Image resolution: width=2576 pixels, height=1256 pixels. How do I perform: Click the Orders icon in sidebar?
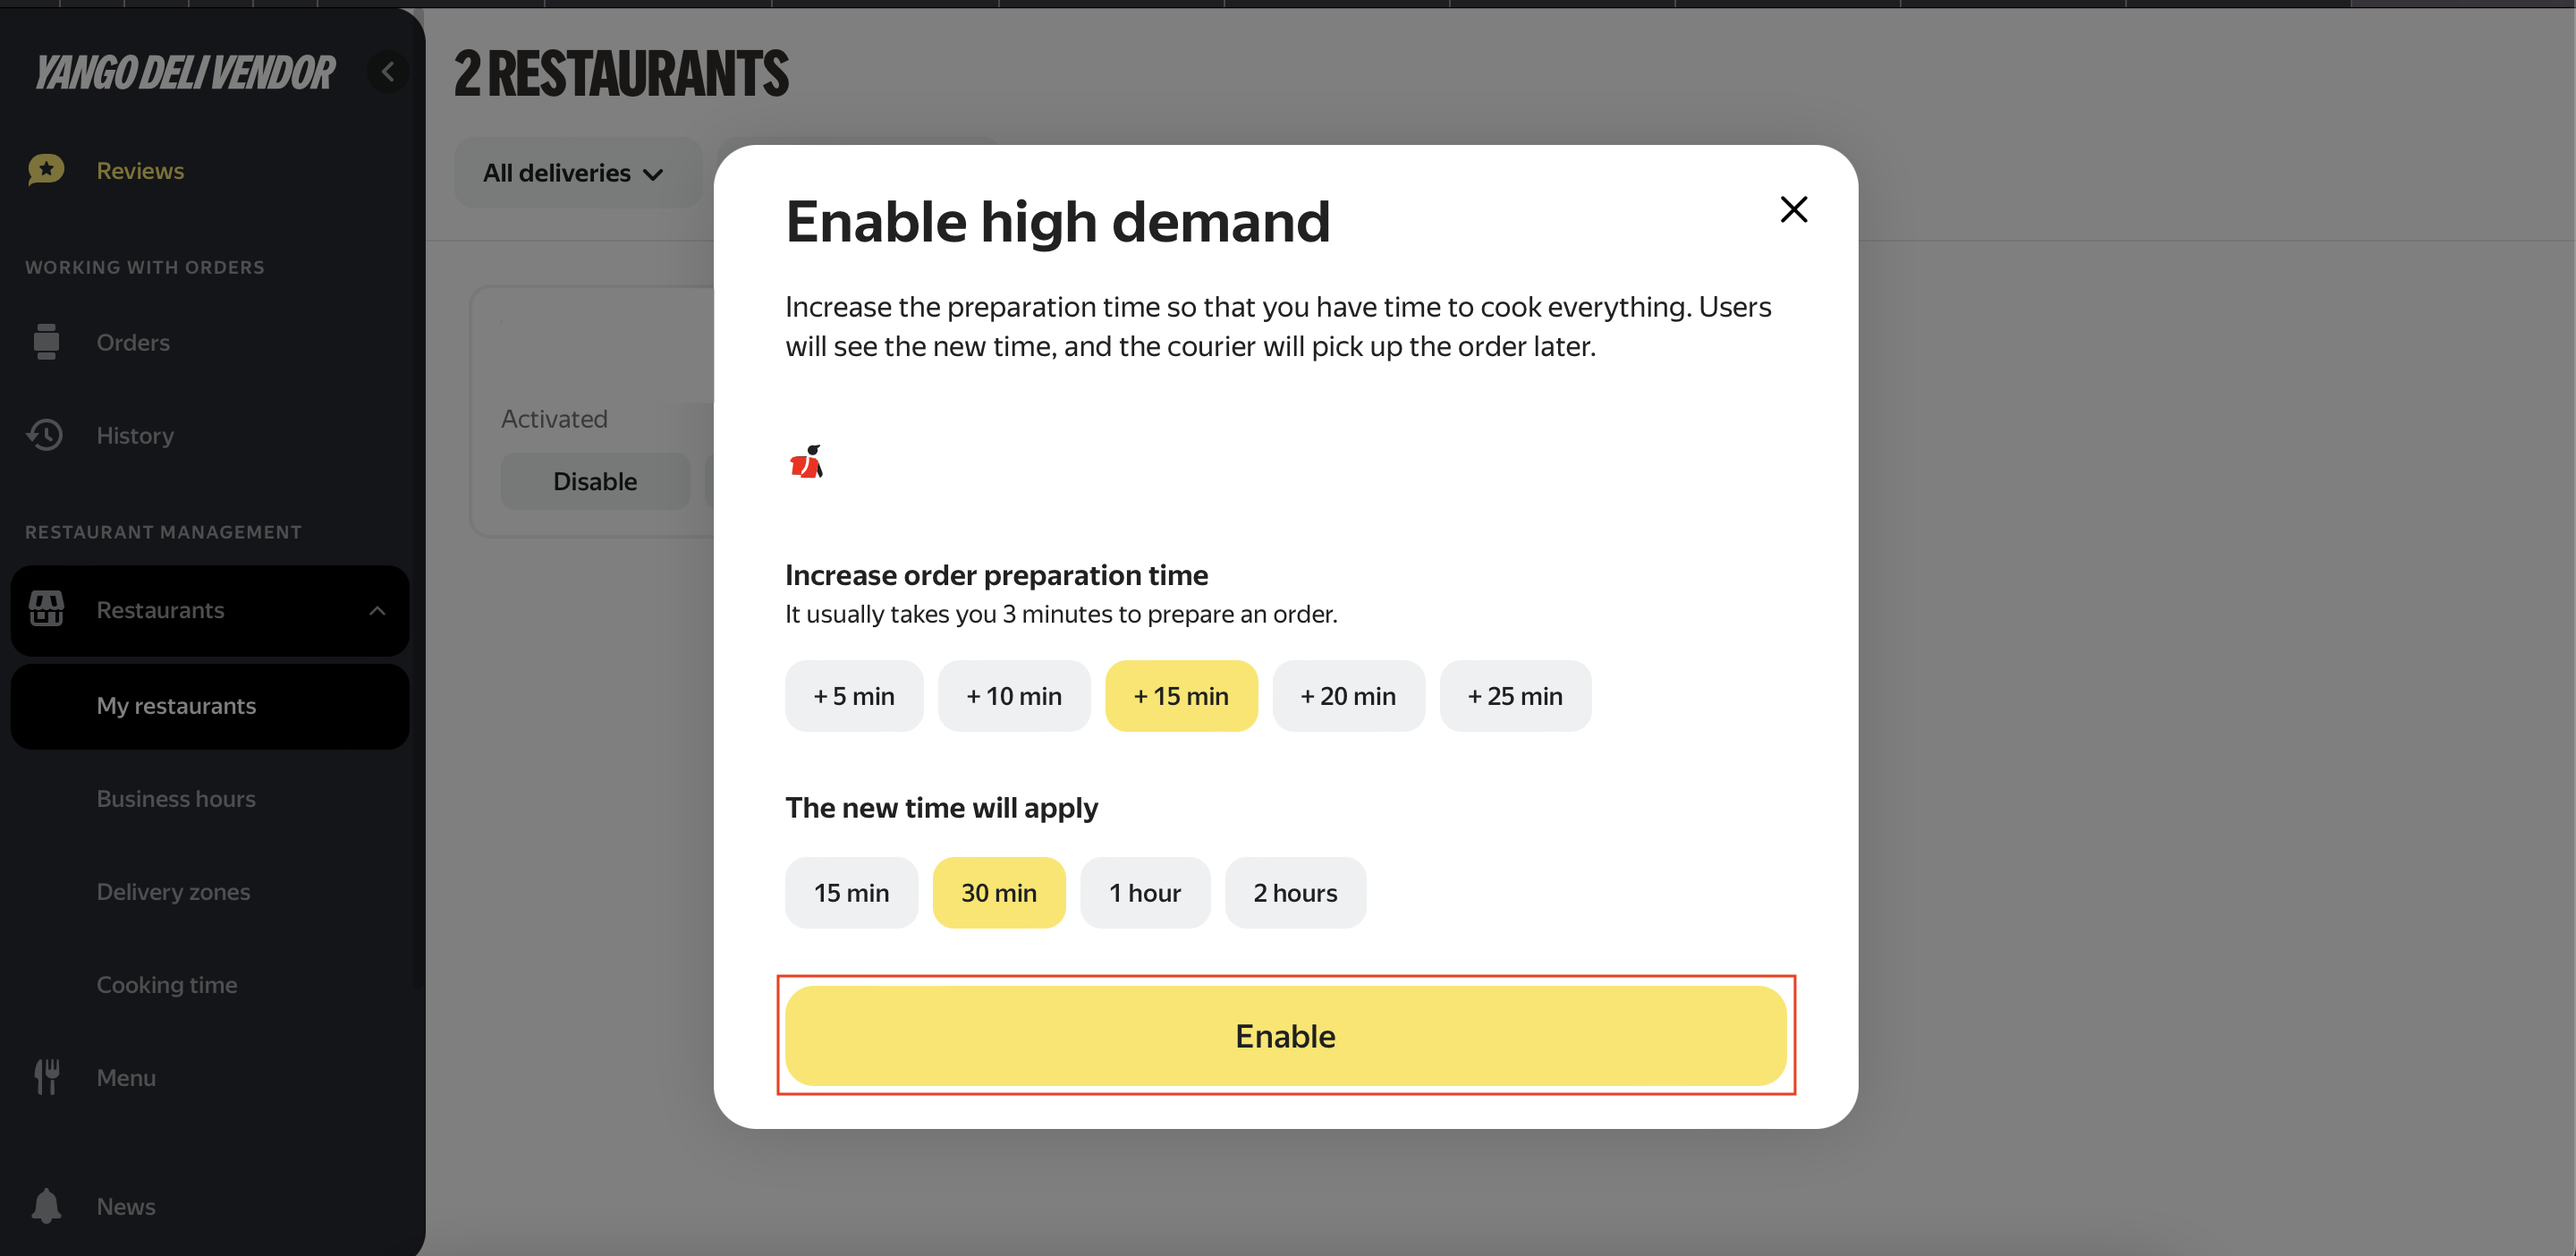[46, 342]
